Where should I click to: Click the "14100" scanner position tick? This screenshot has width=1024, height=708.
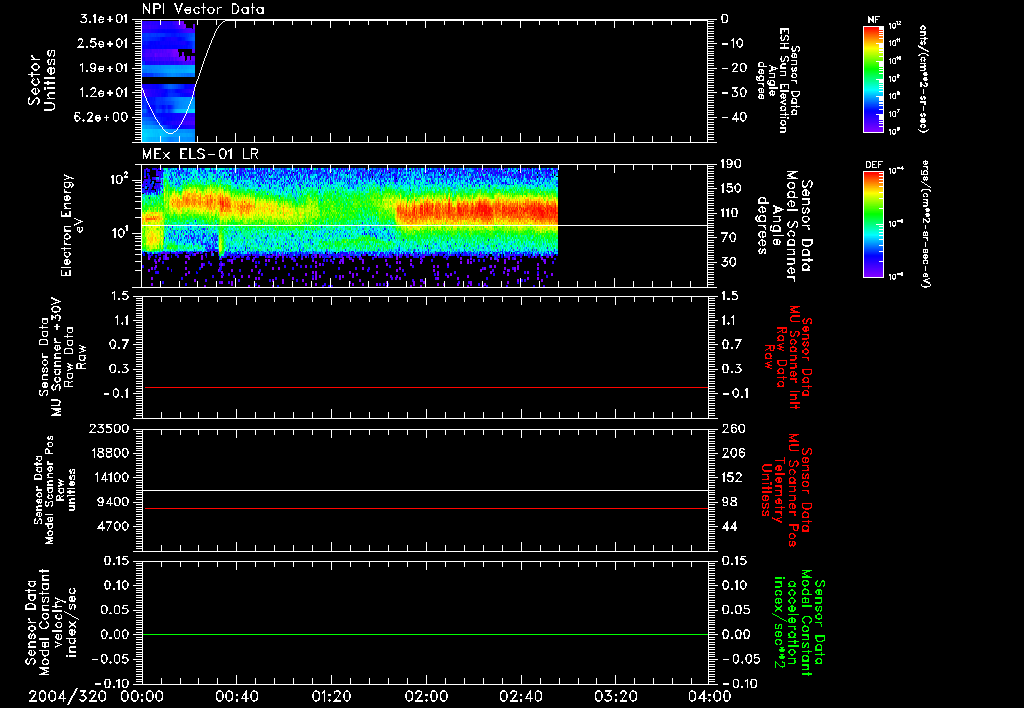coord(109,477)
